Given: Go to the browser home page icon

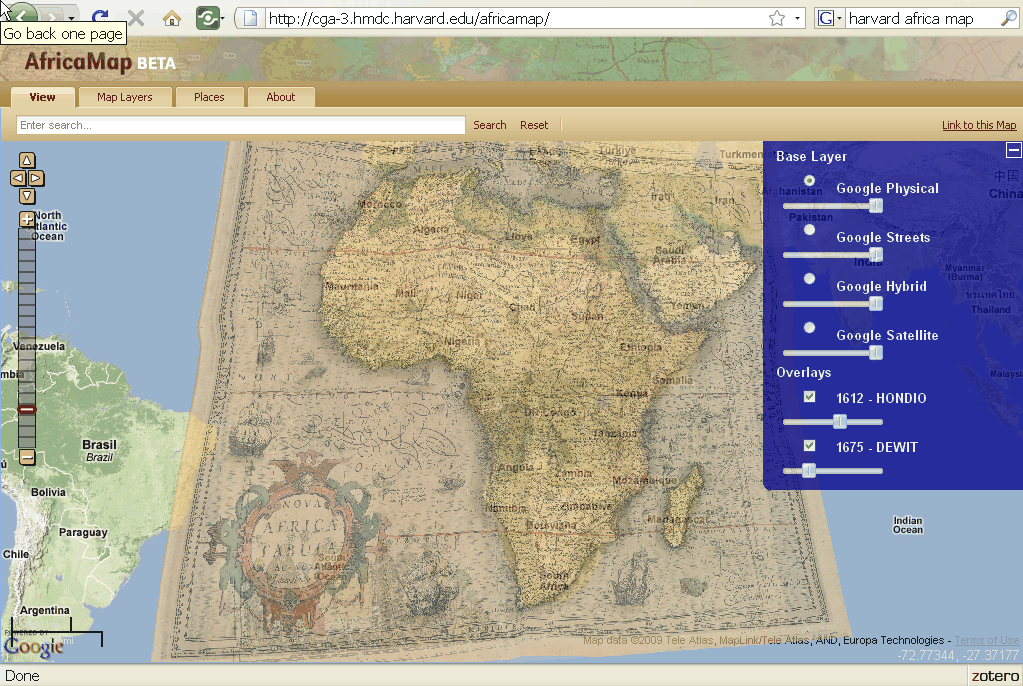Looking at the screenshot, I should tap(172, 18).
